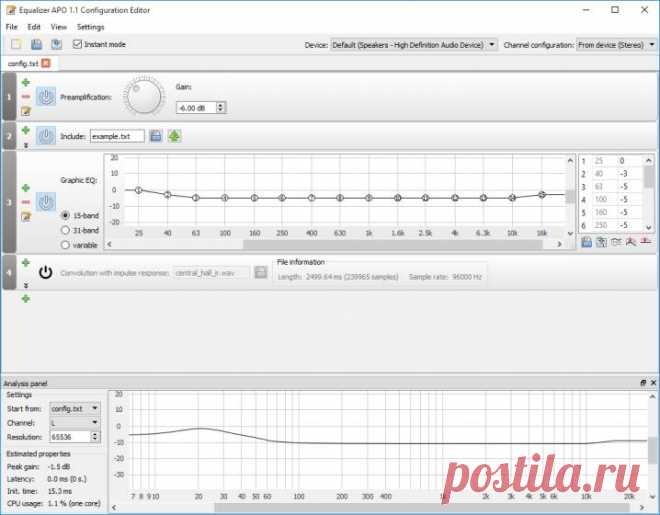Click the New file toolbar icon
The width and height of the screenshot is (660, 515).
click(x=16, y=44)
